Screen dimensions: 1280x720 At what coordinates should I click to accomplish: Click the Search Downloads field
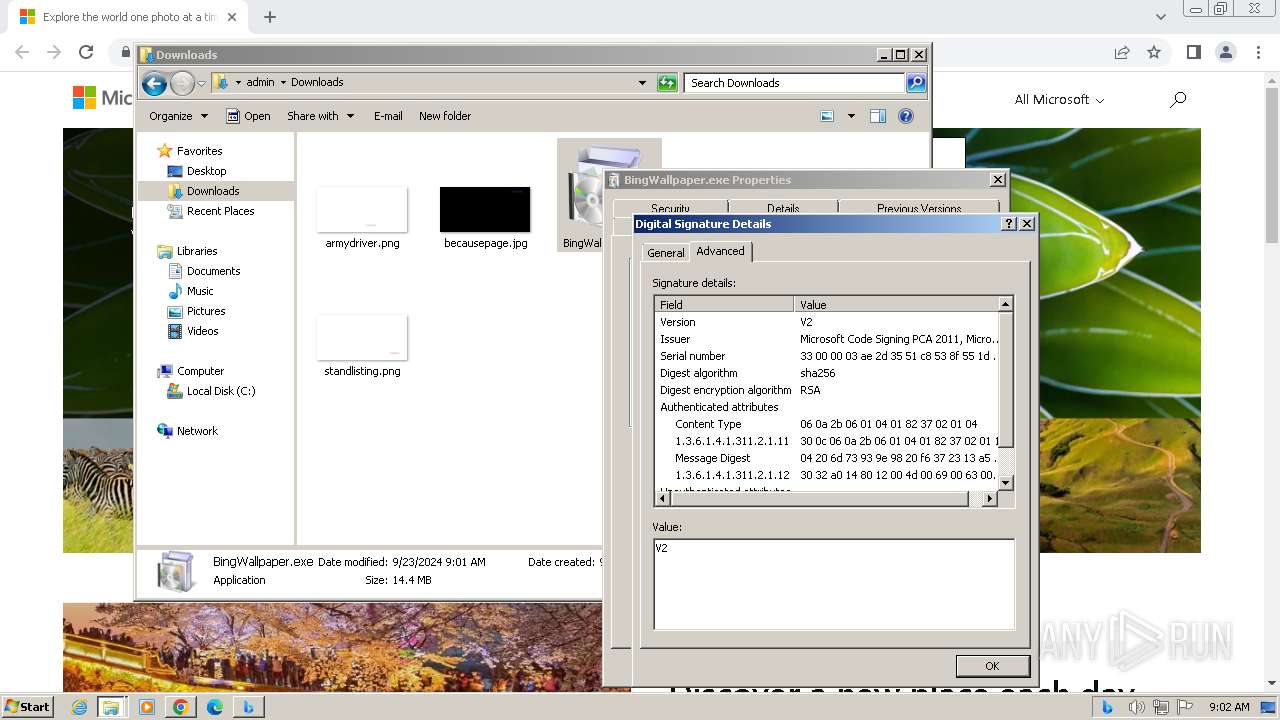(x=795, y=83)
